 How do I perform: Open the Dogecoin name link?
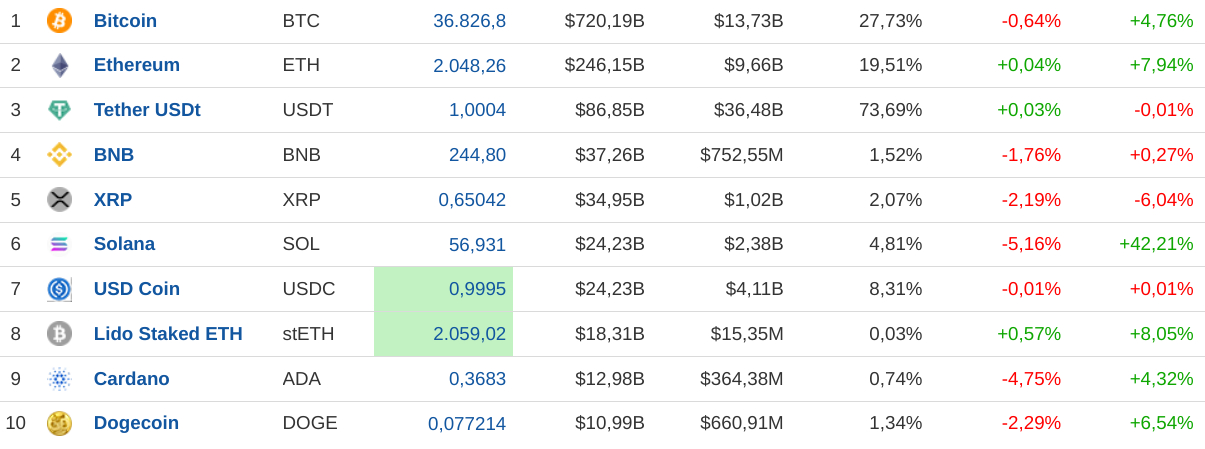pyautogui.click(x=136, y=423)
